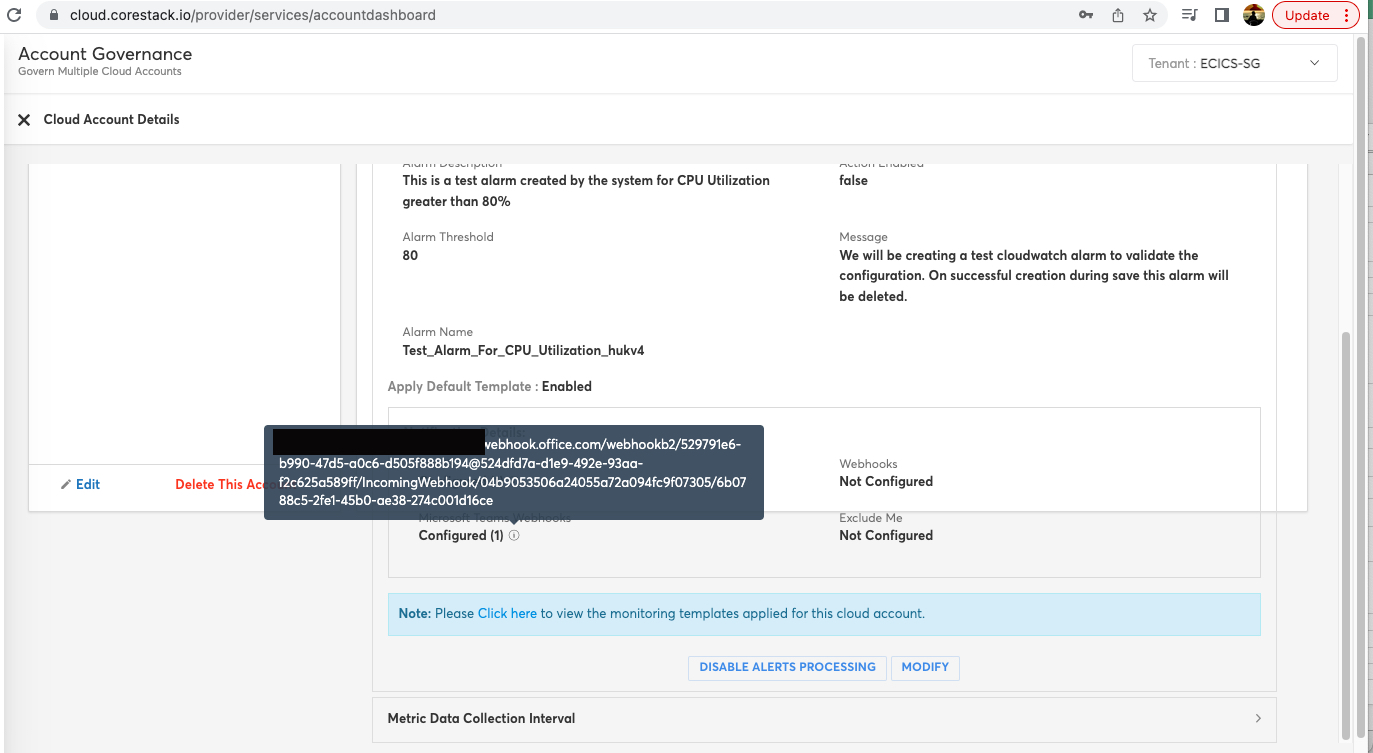Click the Account Governance heading
The height and width of the screenshot is (753, 1373).
pyautogui.click(x=105, y=54)
